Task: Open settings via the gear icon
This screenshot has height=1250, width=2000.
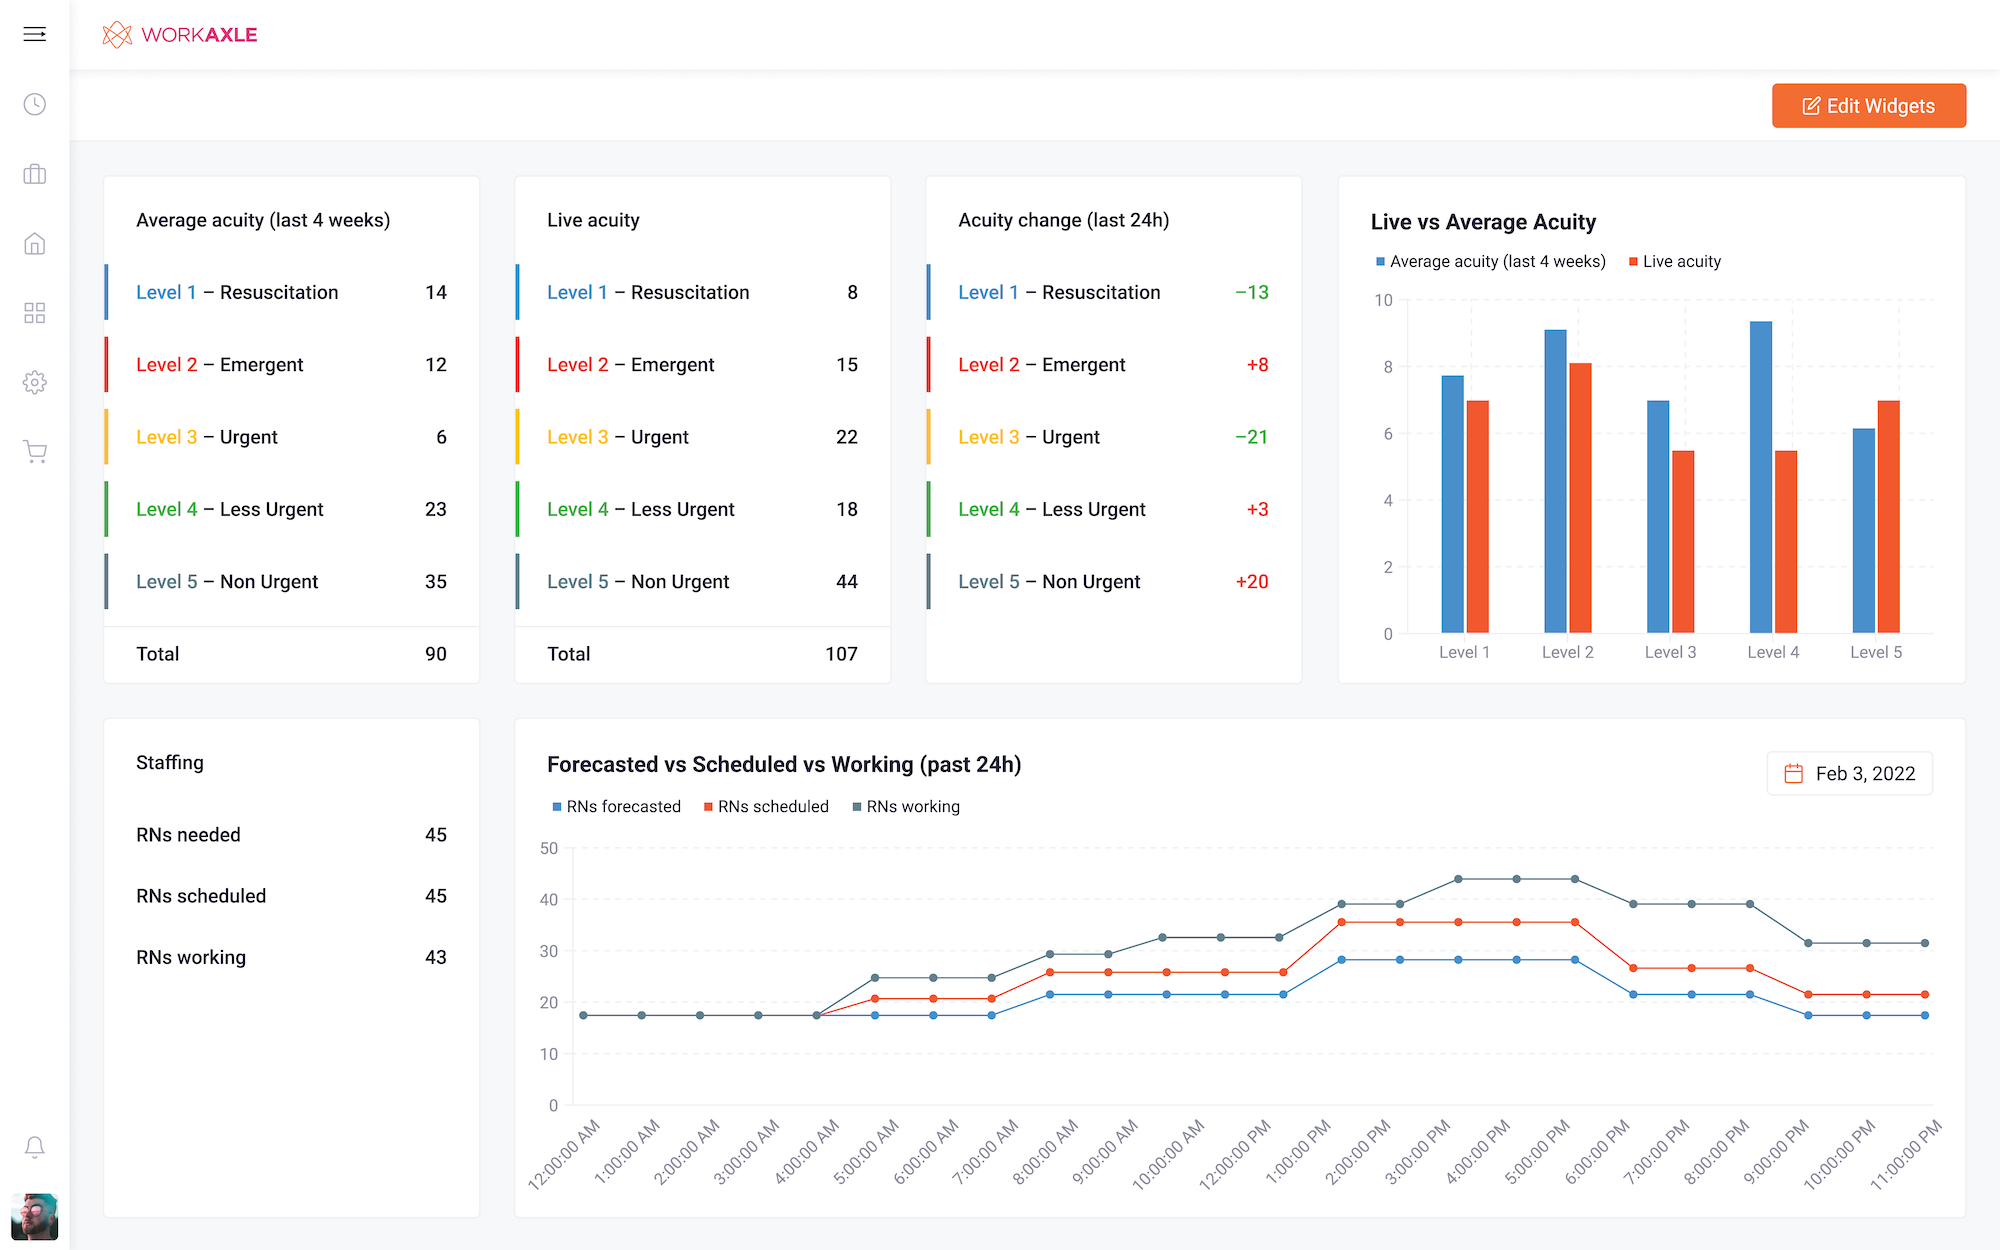Action: [x=35, y=382]
